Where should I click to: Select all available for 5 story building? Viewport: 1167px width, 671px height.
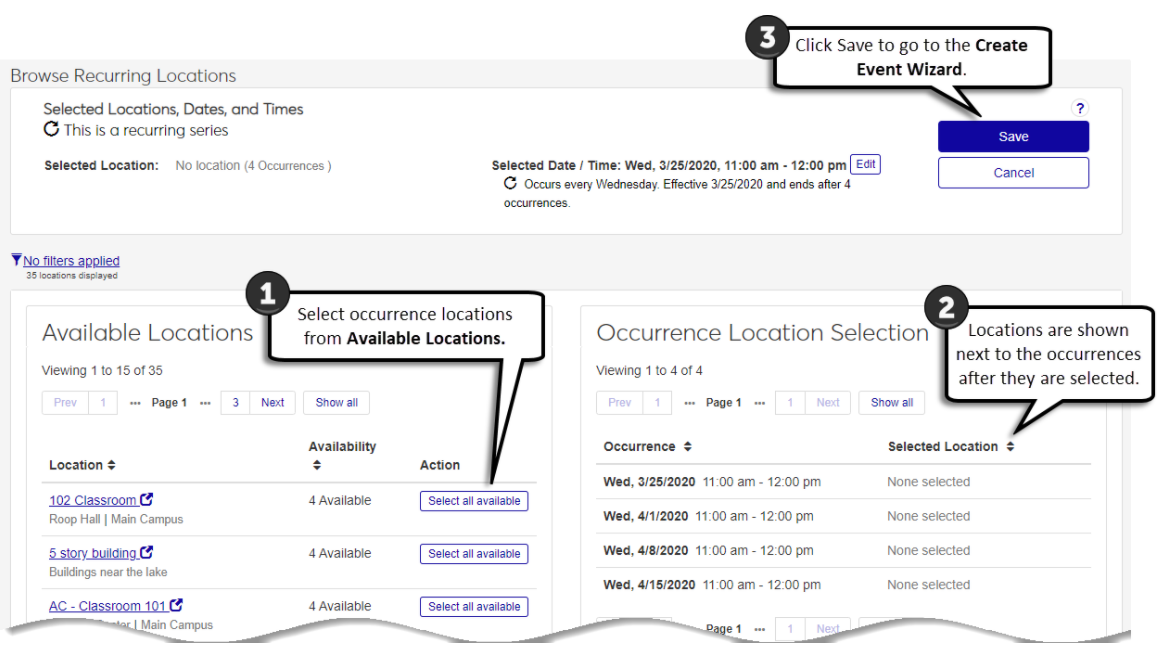(474, 554)
